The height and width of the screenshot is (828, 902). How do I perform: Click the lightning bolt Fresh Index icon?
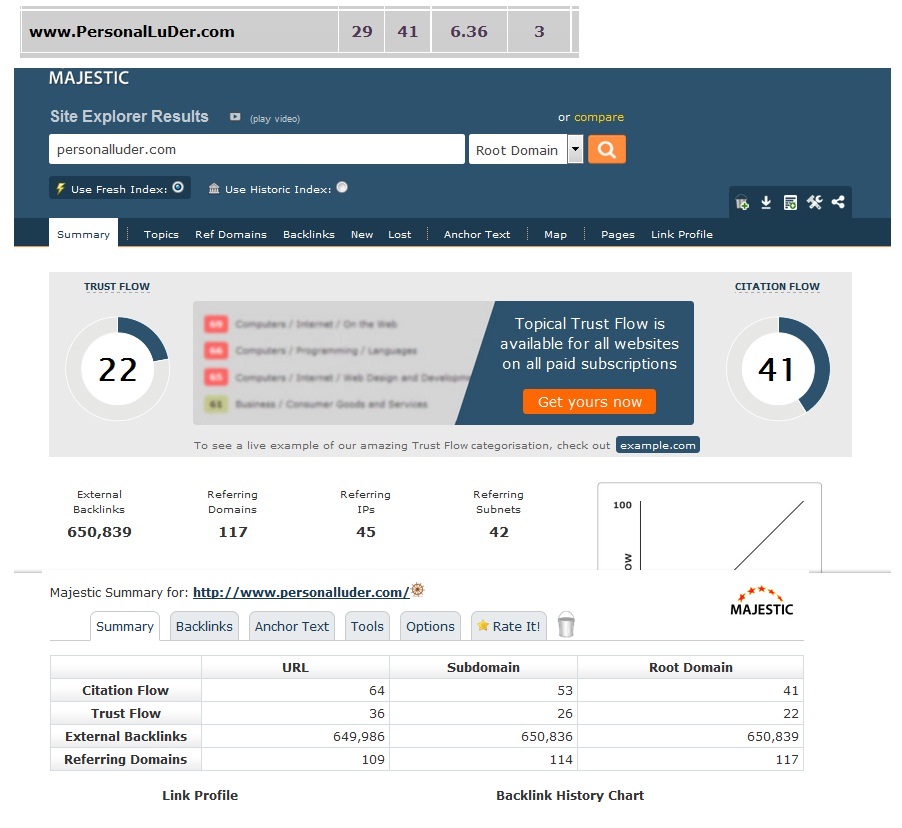(x=60, y=188)
